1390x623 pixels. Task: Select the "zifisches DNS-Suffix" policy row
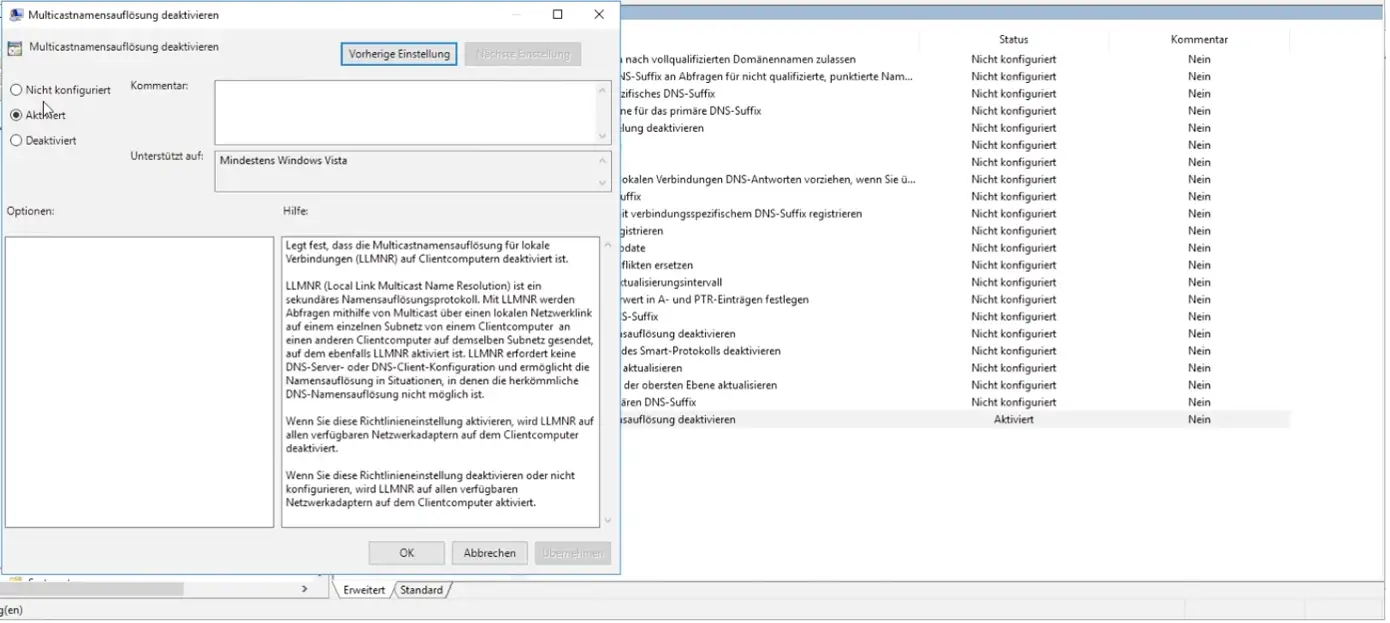pos(954,94)
